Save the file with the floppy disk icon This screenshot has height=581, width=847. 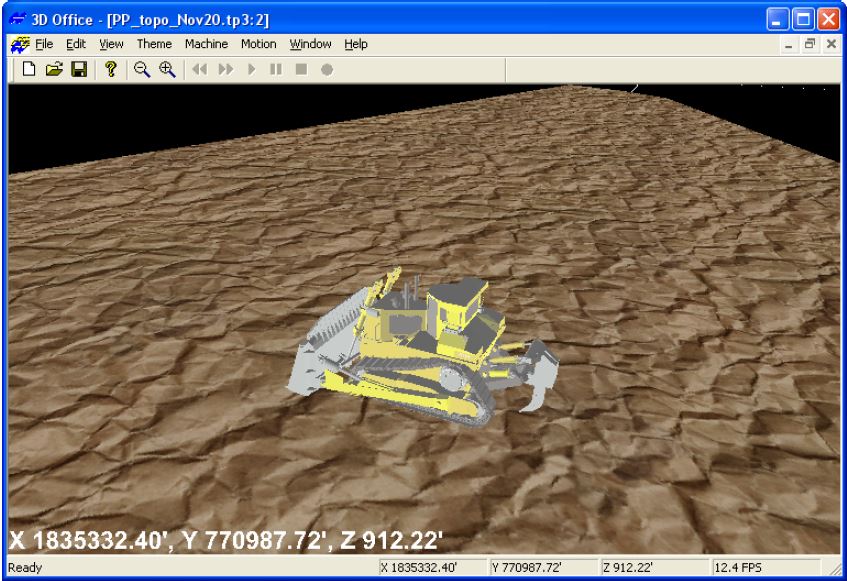coord(79,69)
